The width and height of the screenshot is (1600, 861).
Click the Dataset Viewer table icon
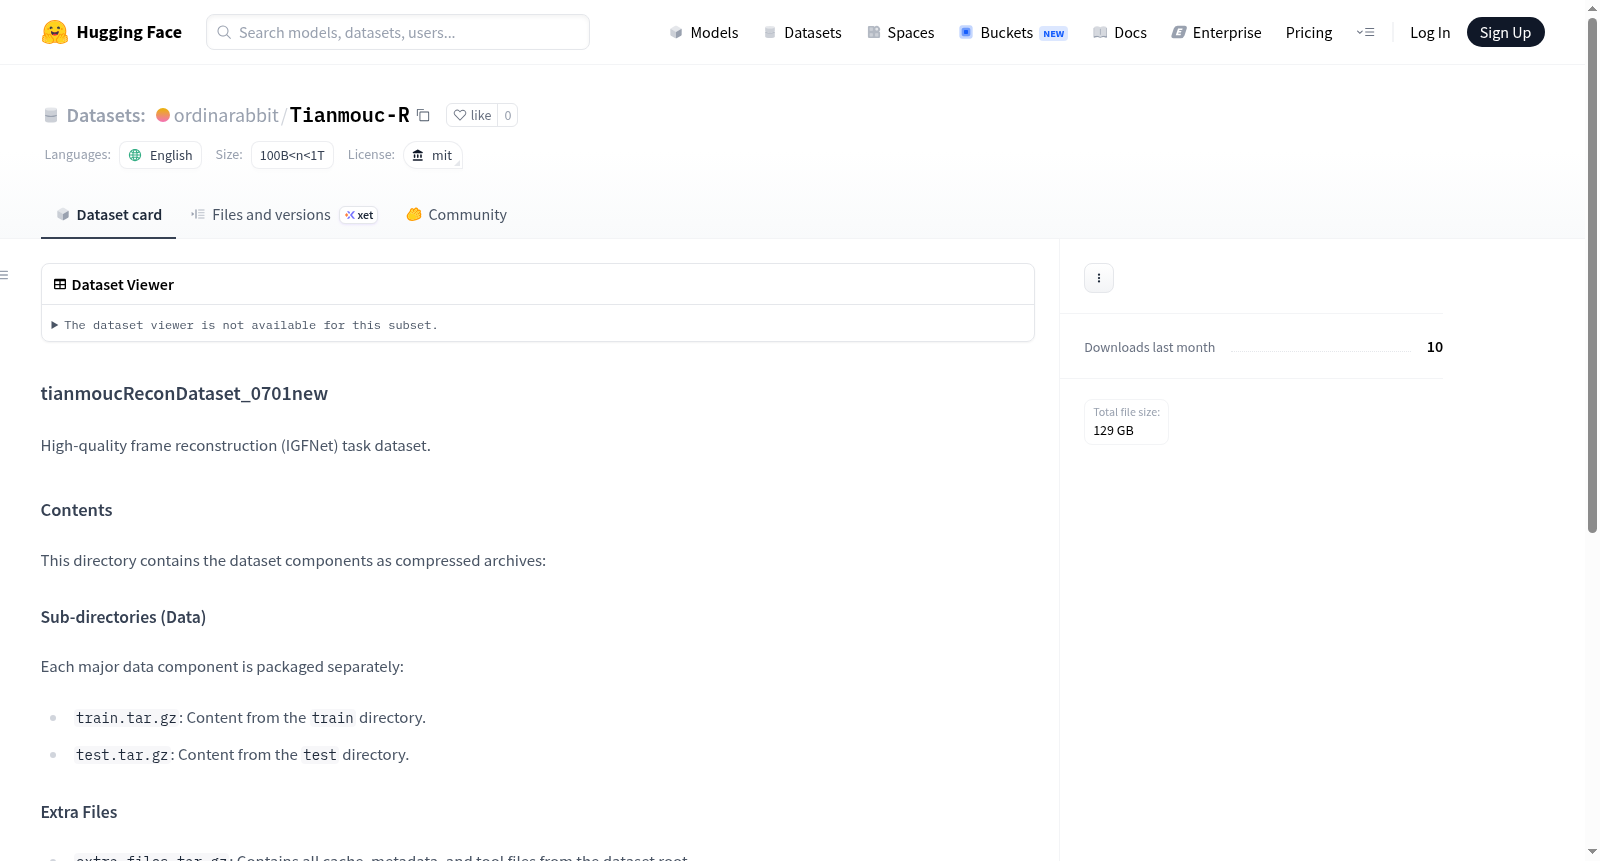click(60, 285)
